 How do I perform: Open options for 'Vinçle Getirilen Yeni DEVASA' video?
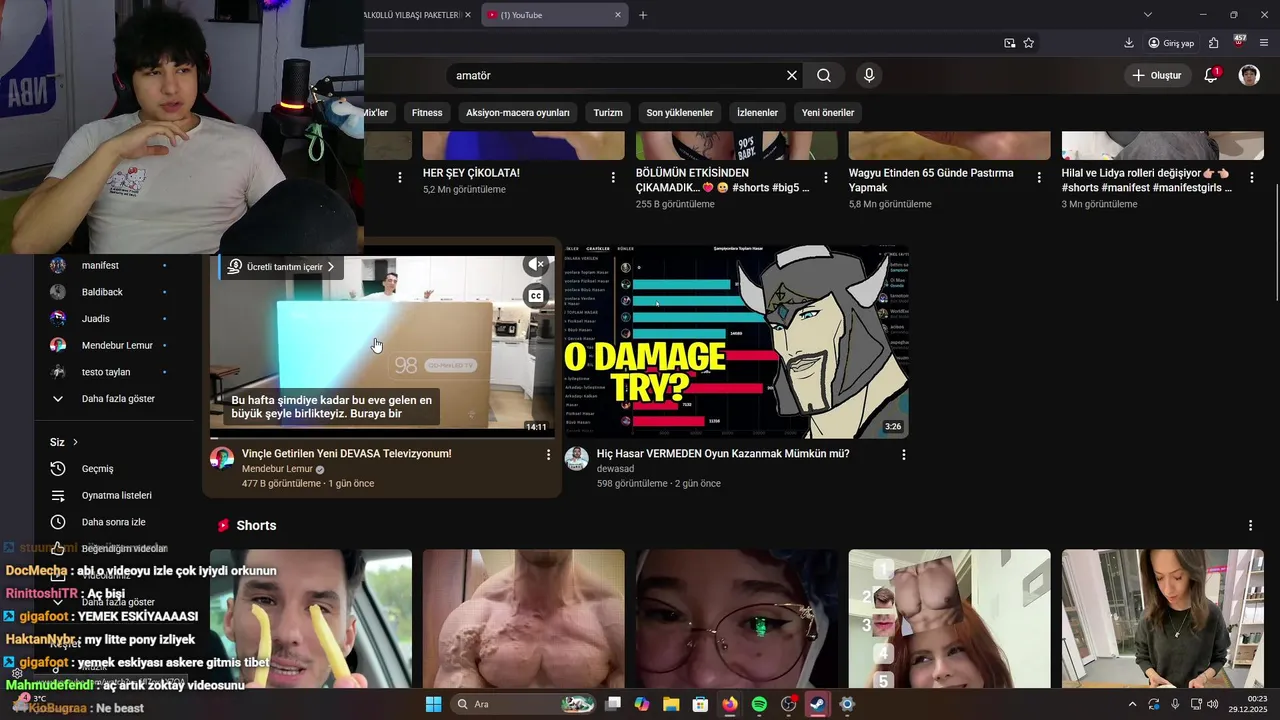point(548,454)
